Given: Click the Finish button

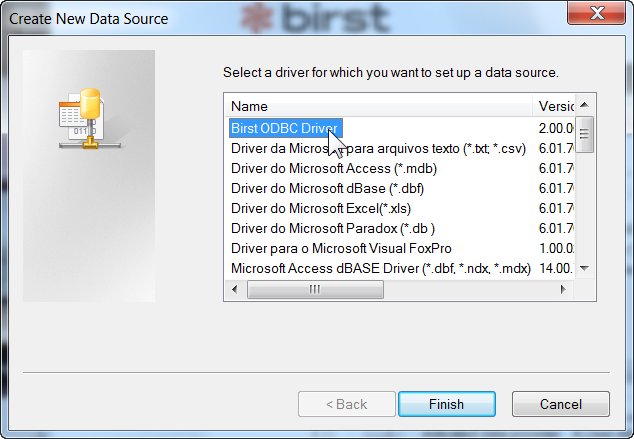Looking at the screenshot, I should (447, 404).
